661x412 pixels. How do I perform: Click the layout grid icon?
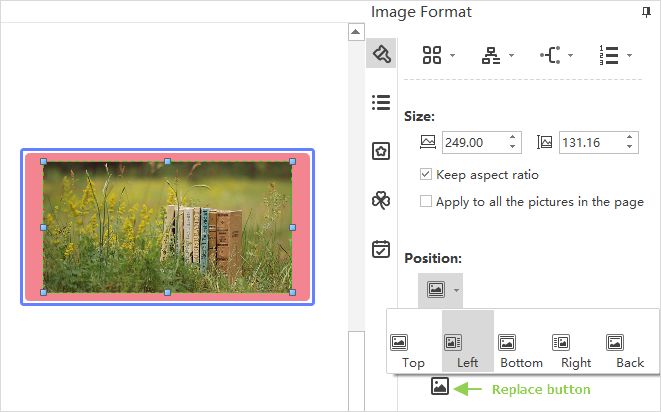click(x=432, y=55)
